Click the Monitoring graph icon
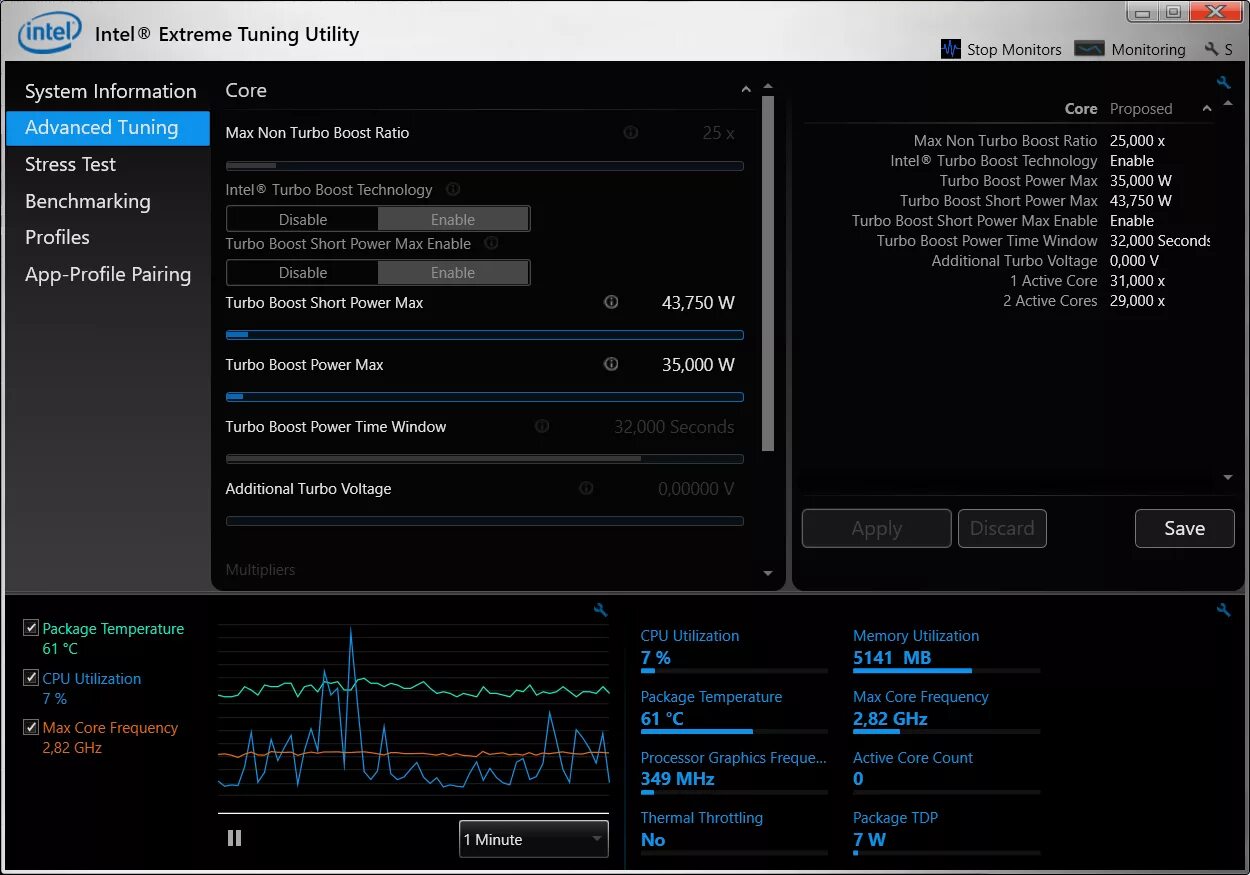 [1089, 49]
